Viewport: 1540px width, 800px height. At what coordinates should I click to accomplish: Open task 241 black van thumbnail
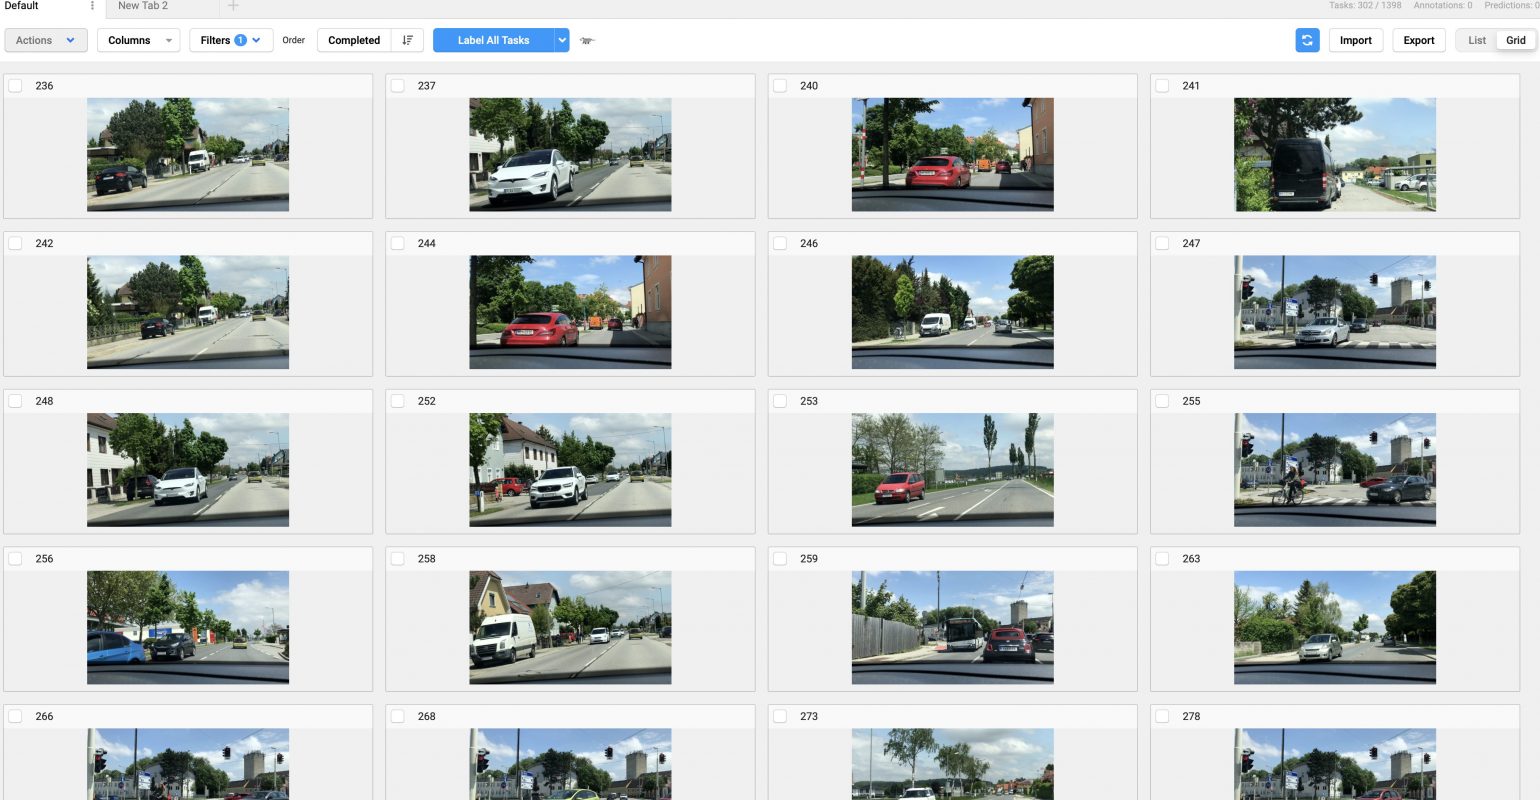tap(1335, 154)
